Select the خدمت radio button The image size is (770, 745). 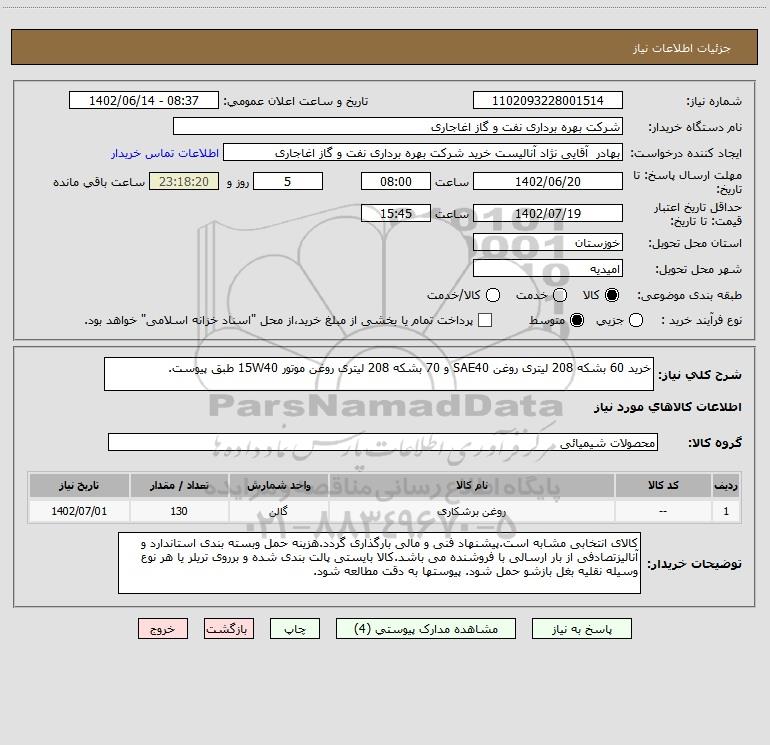[x=560, y=295]
